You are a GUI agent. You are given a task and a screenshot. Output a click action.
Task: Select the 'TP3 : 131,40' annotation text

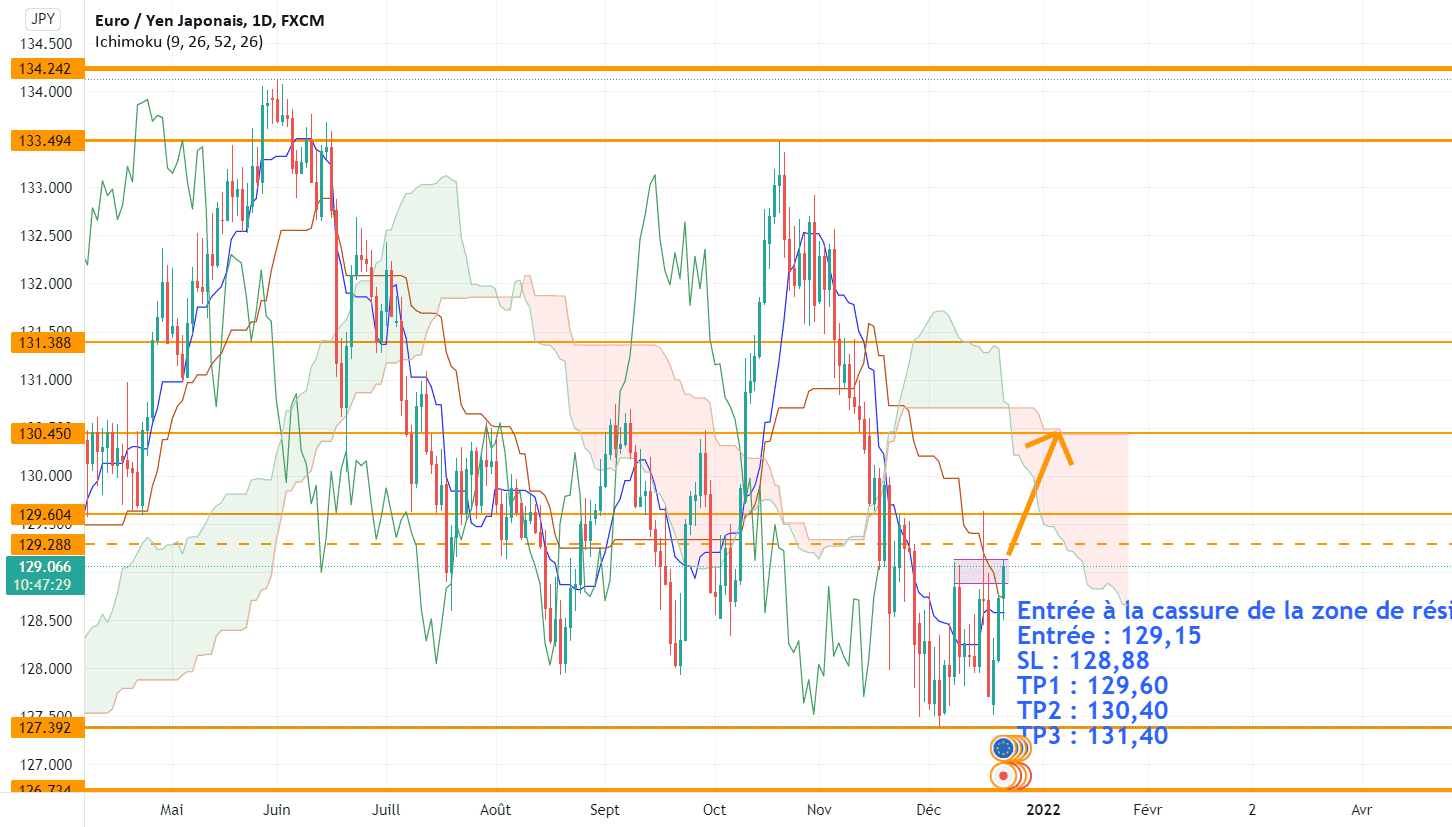(1092, 736)
